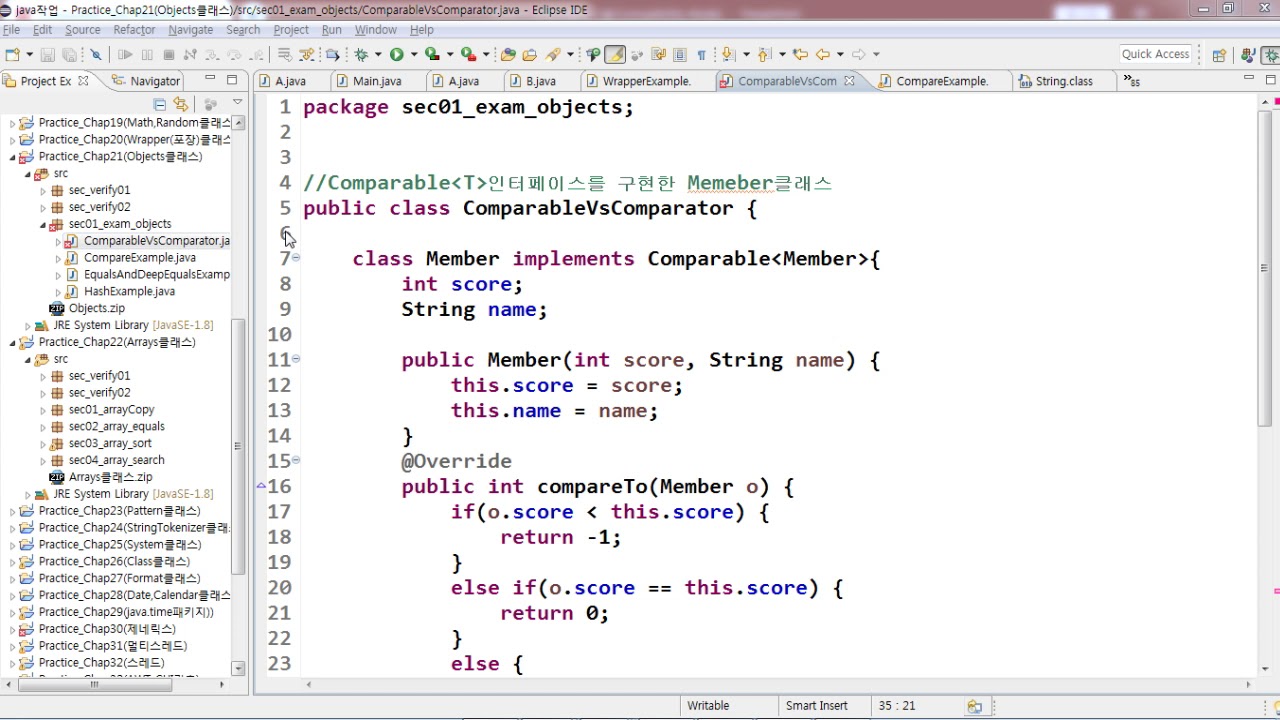The image size is (1280, 720).
Task: Click the Forward navigation arrow
Action: point(859,55)
